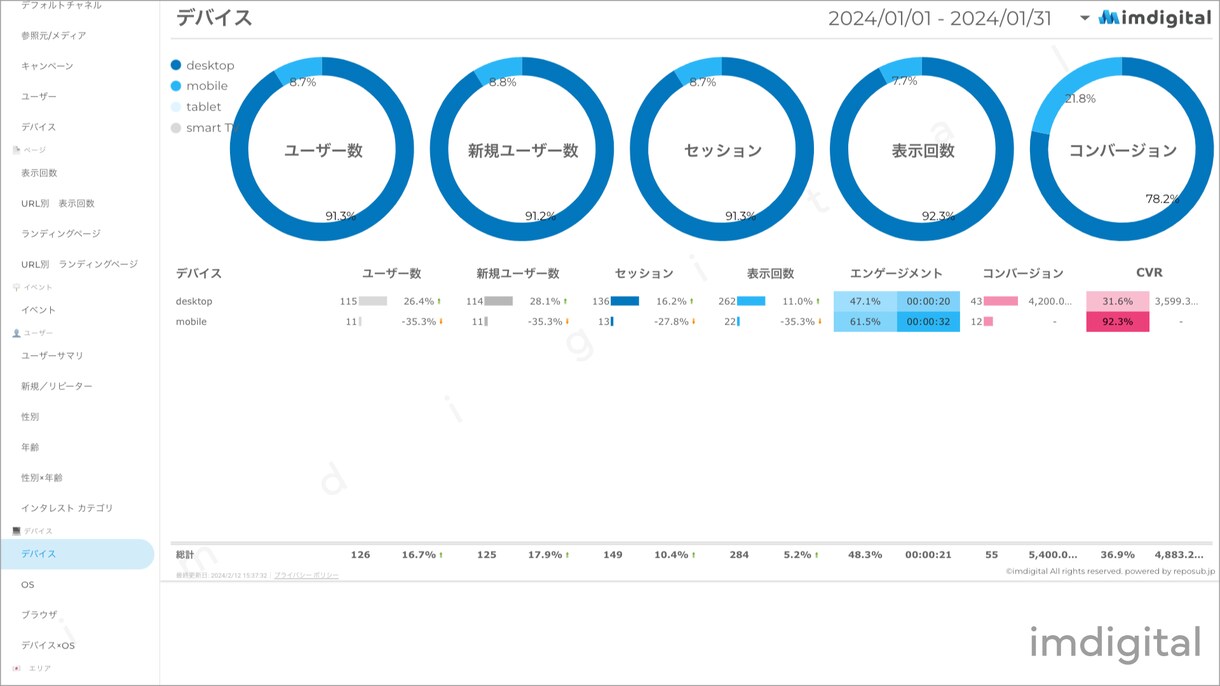The image size is (1220, 686).
Task: Open the OS page in the sidebar
Action: coord(28,584)
